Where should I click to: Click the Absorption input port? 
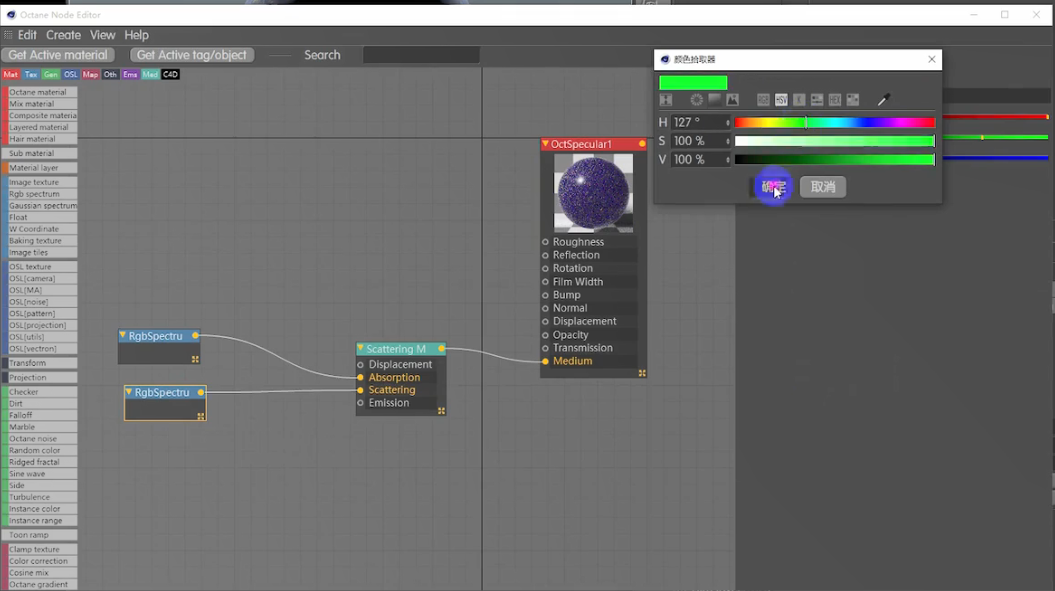point(361,378)
